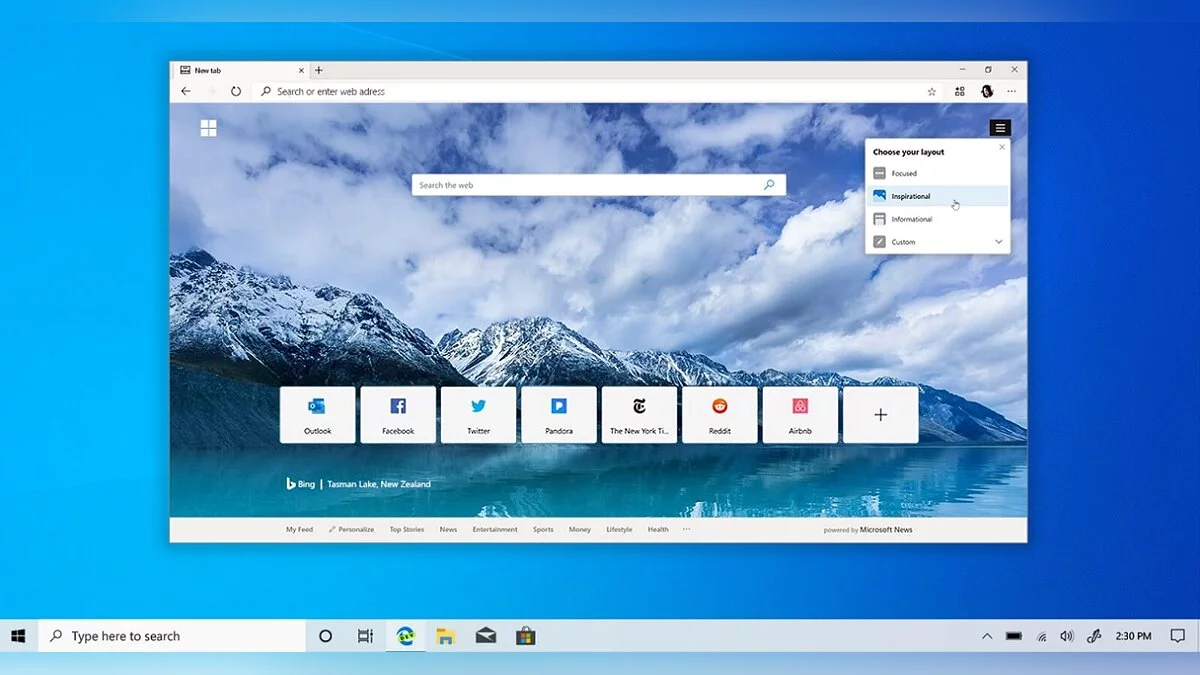Select the Top Stories feed tab
Image resolution: width=1200 pixels, height=675 pixels.
coord(407,530)
